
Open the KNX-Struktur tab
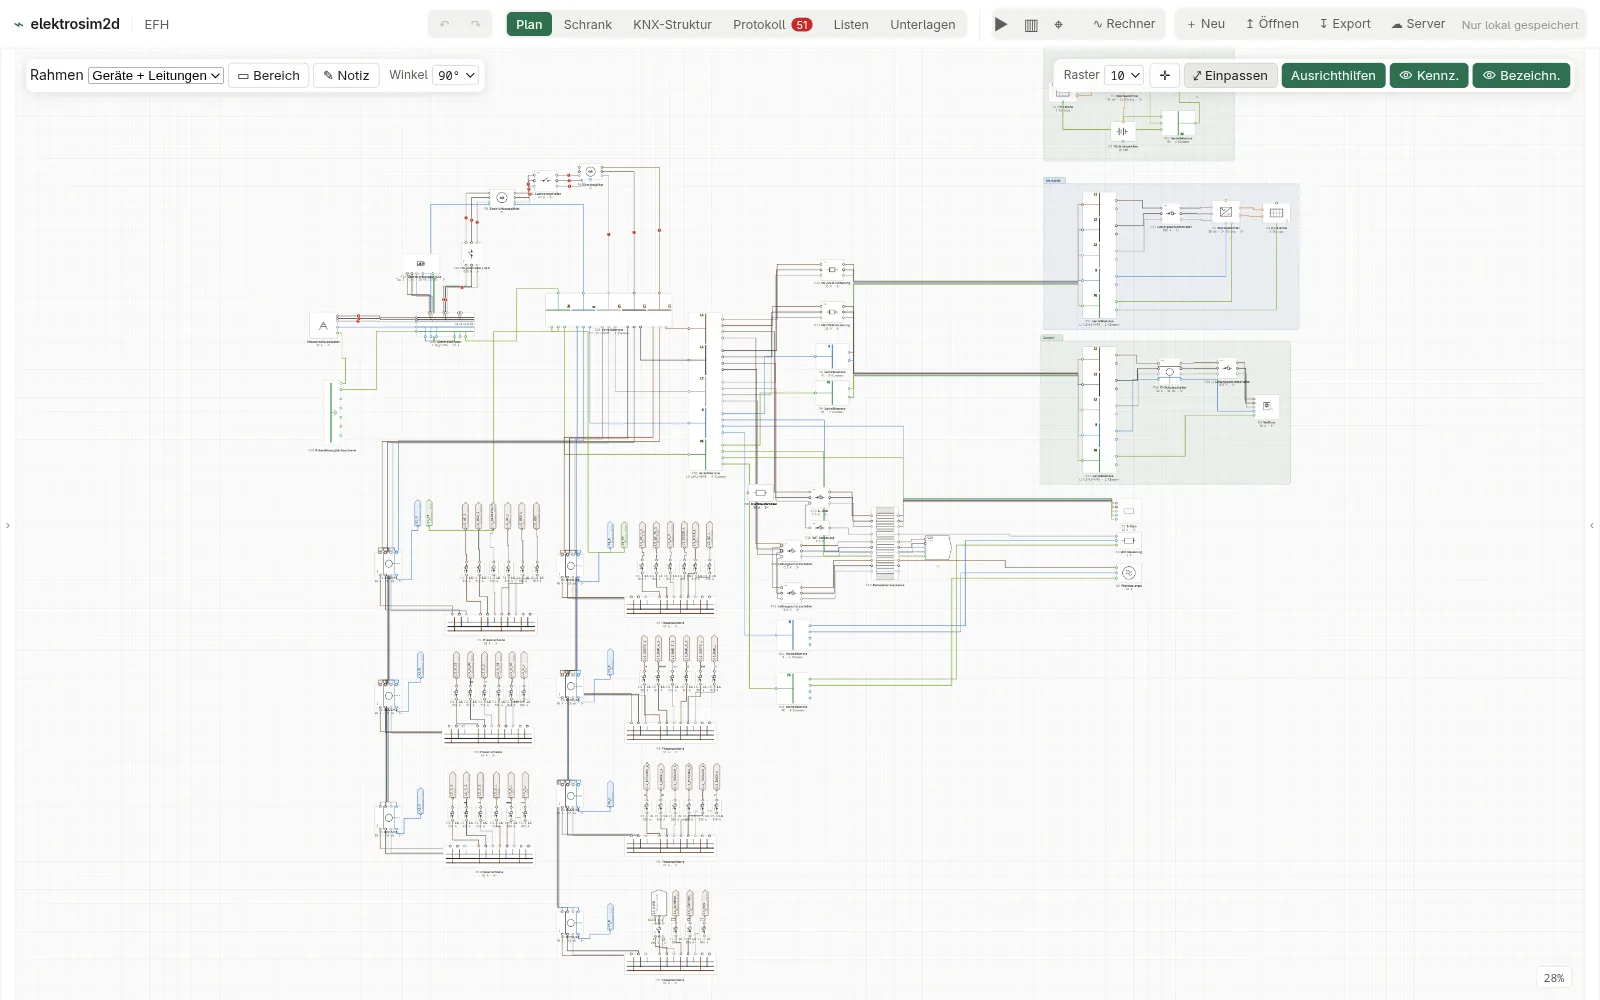pos(672,24)
